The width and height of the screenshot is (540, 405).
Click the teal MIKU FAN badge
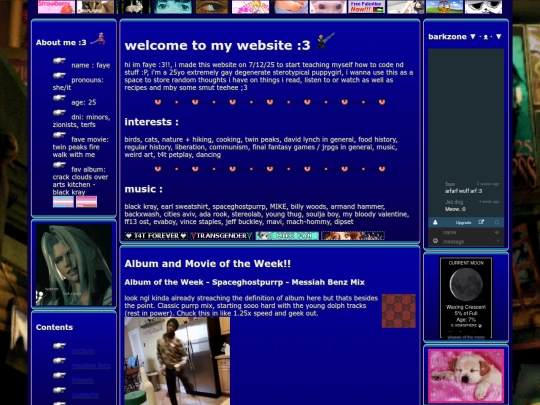(x=287, y=236)
